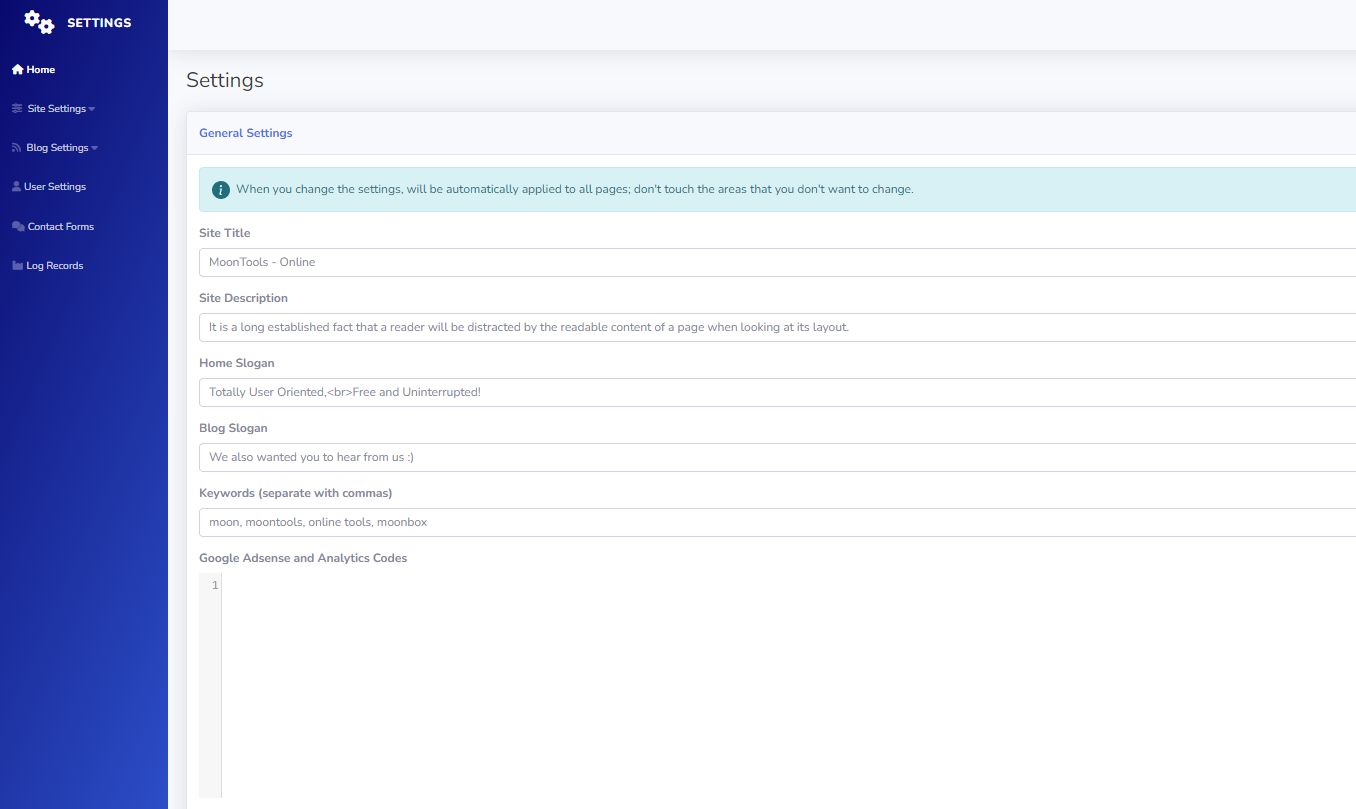Go to Home in the sidebar
Image resolution: width=1356 pixels, height=809 pixels.
[33, 70]
